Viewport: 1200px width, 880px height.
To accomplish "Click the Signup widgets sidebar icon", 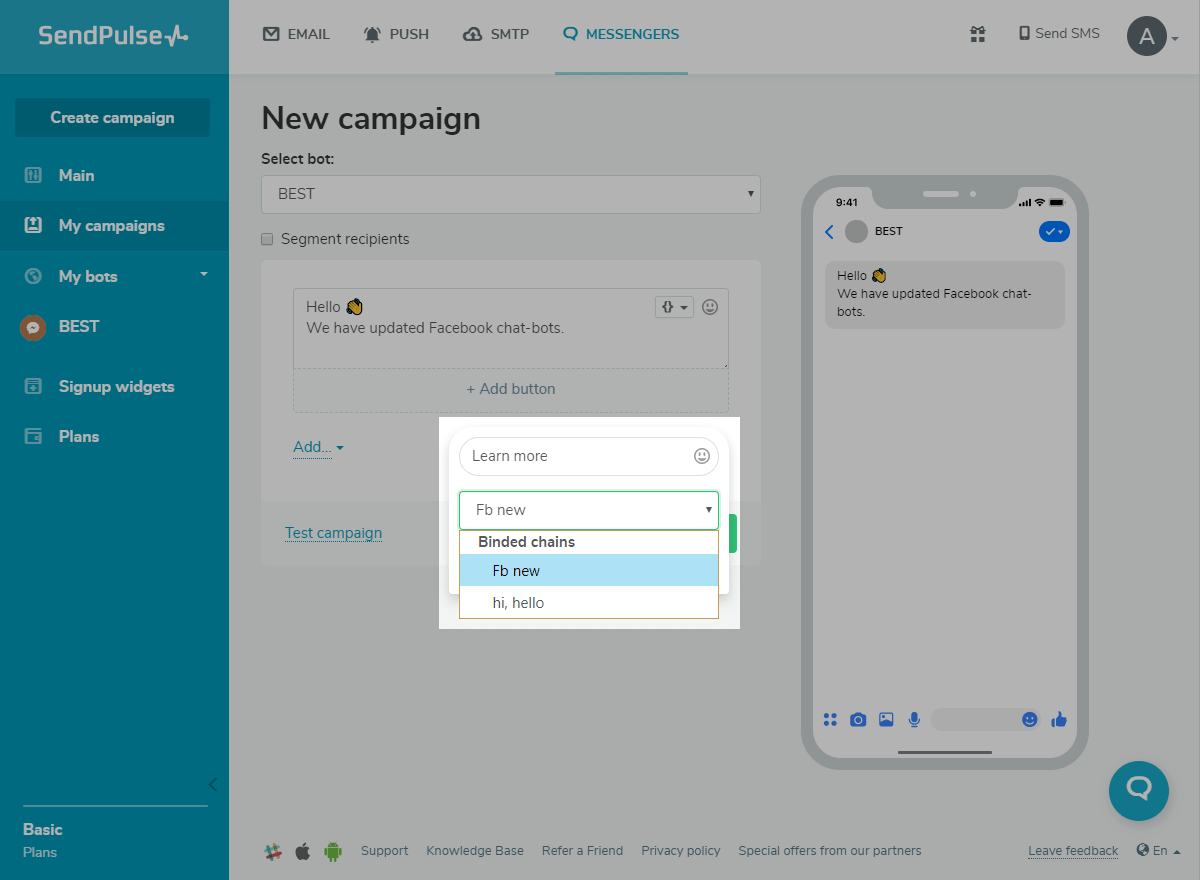I will [x=33, y=386].
